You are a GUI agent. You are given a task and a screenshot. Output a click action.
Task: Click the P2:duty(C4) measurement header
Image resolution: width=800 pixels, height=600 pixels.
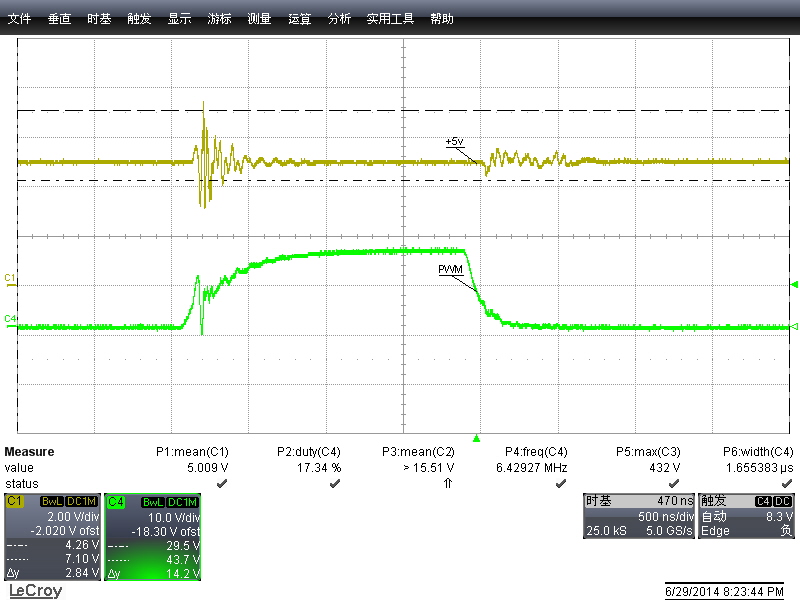(309, 452)
